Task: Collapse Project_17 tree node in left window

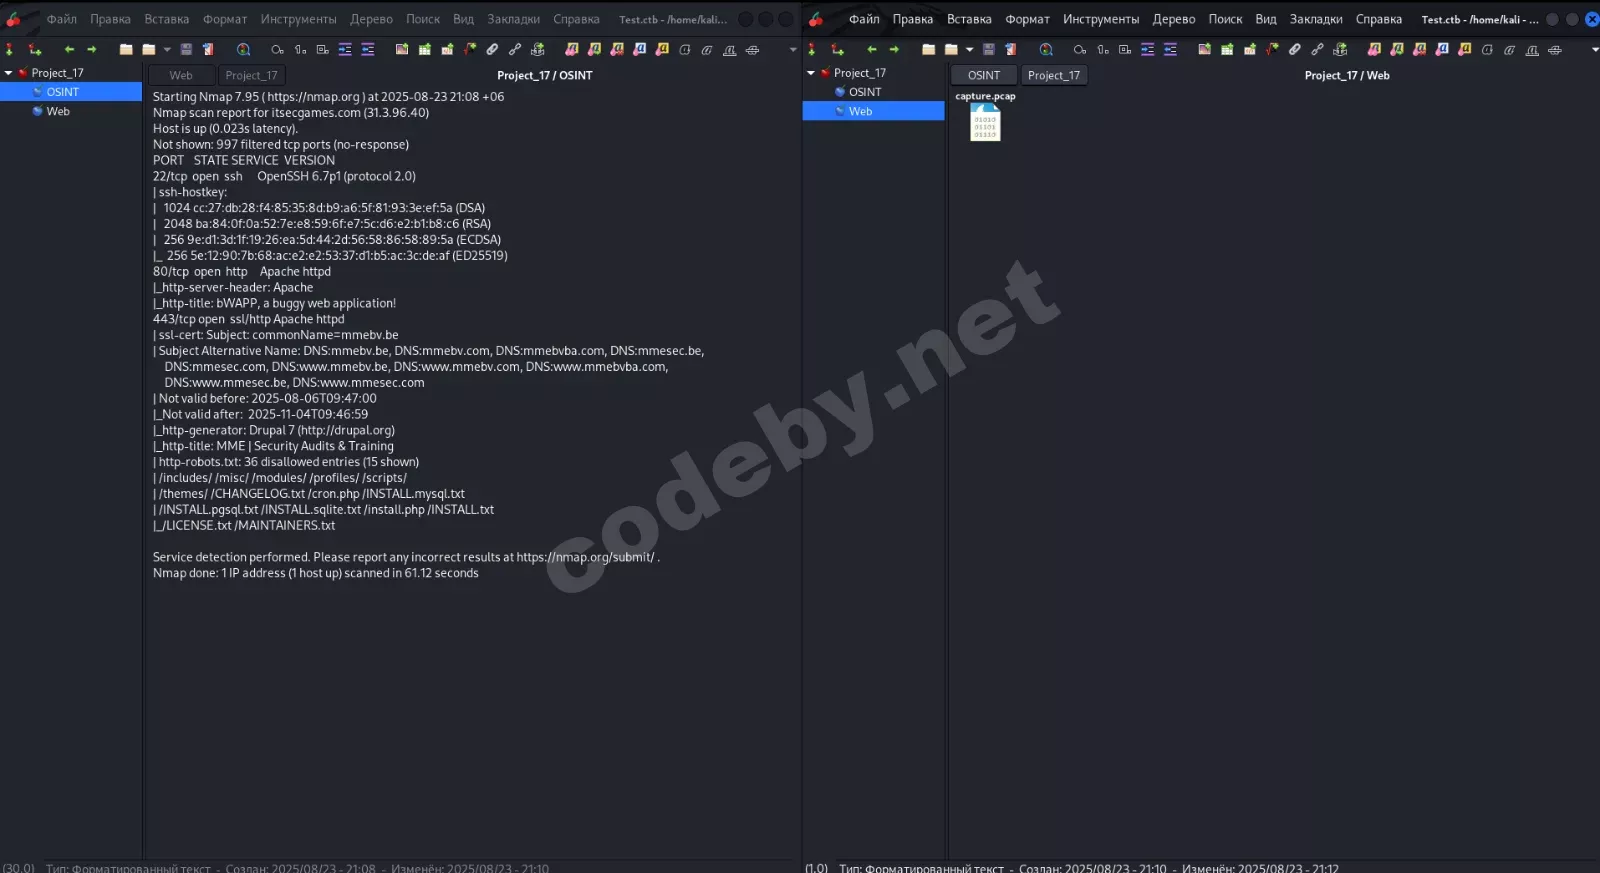Action: [9, 73]
